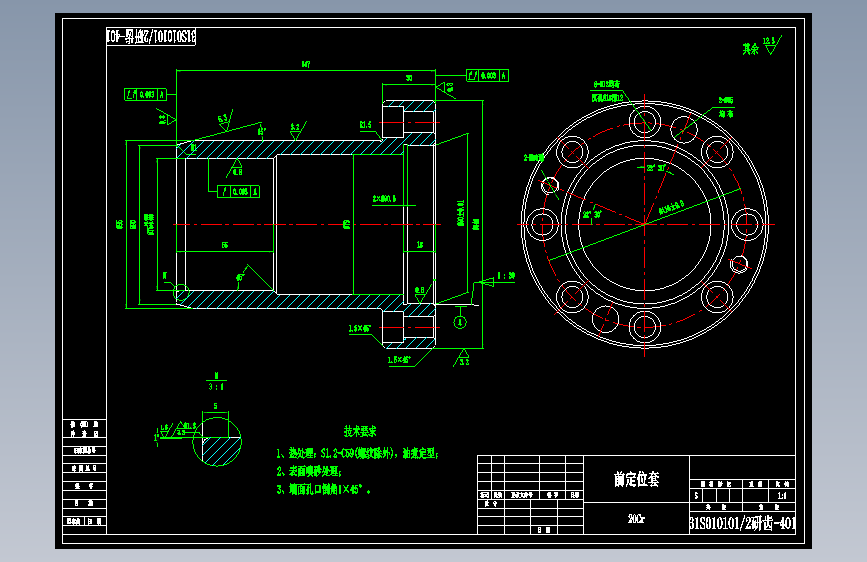The height and width of the screenshot is (562, 867).
Task: Select the 0.003 tolerance frame at upper right
Action: pyautogui.click(x=487, y=76)
